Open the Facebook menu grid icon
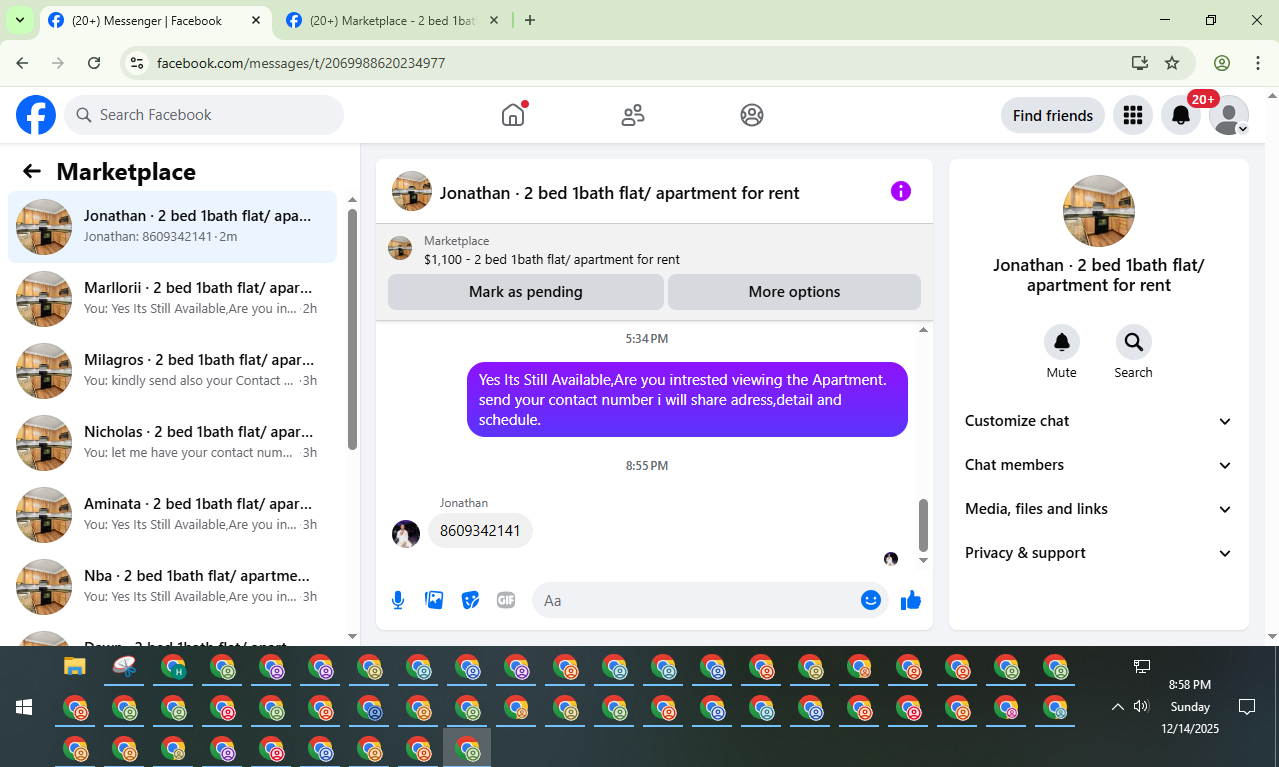Screen dimensions: 1279x767 pos(1133,115)
